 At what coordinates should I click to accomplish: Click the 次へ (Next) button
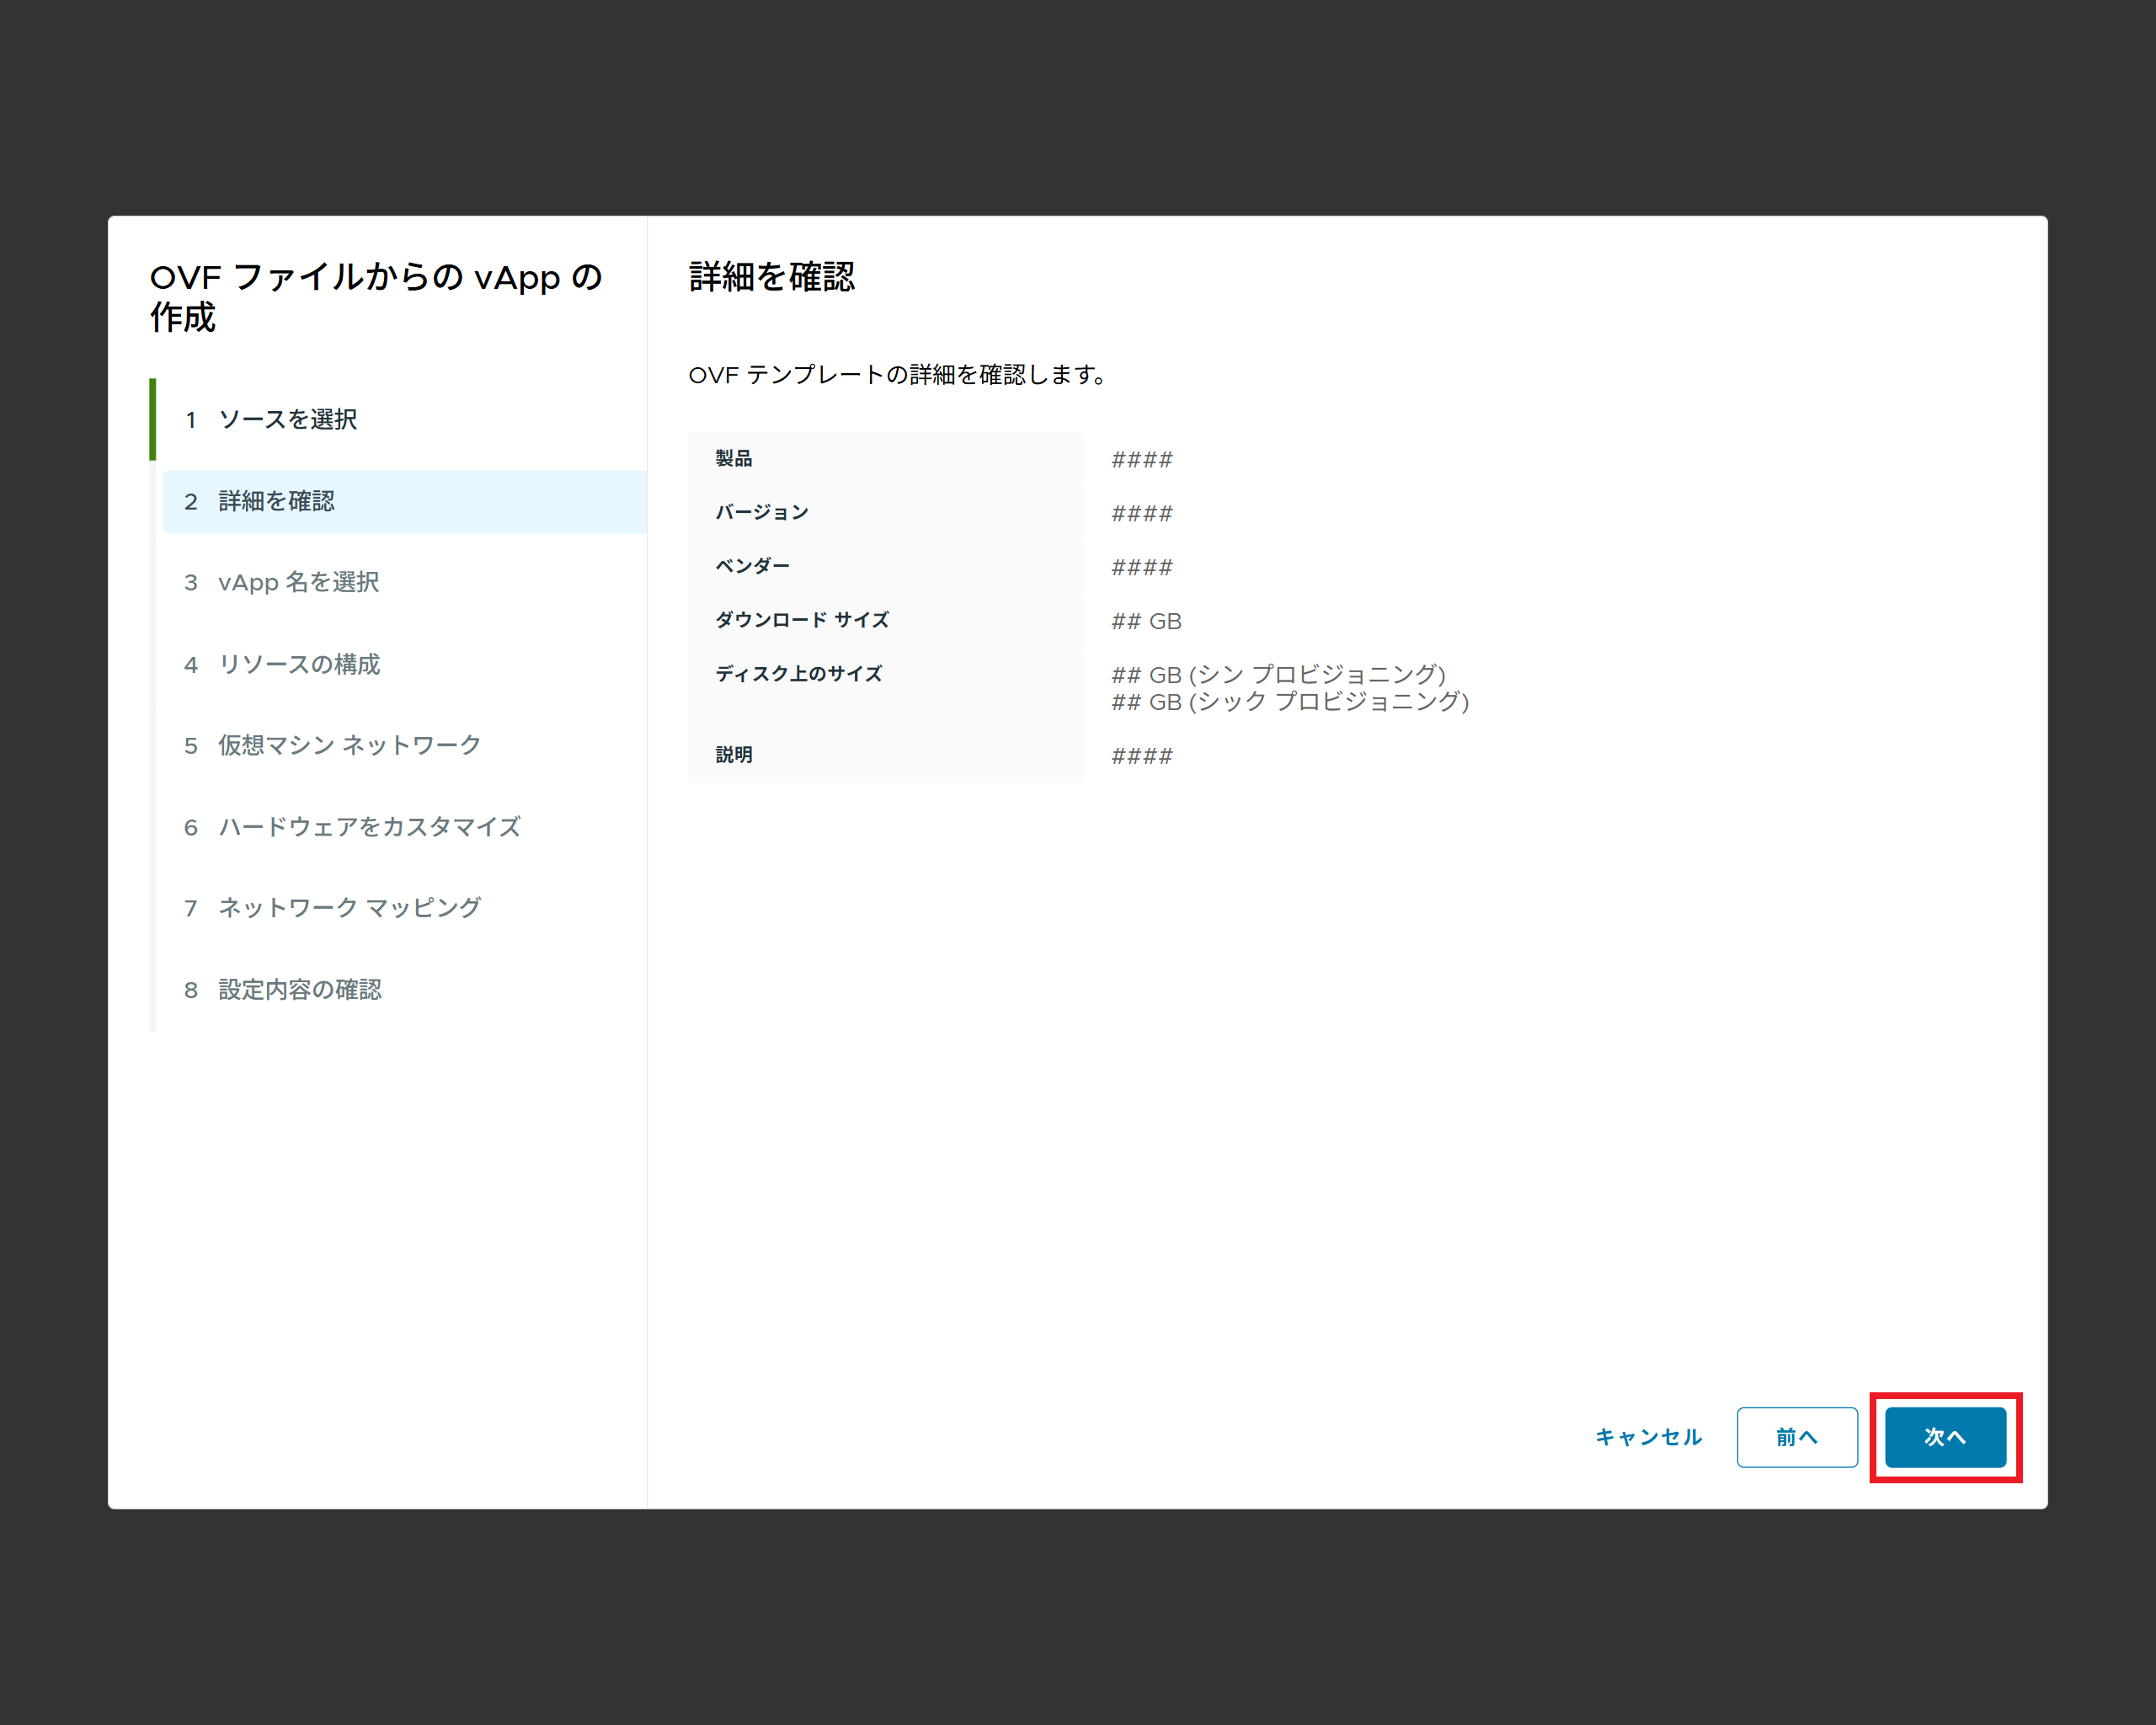1944,1437
